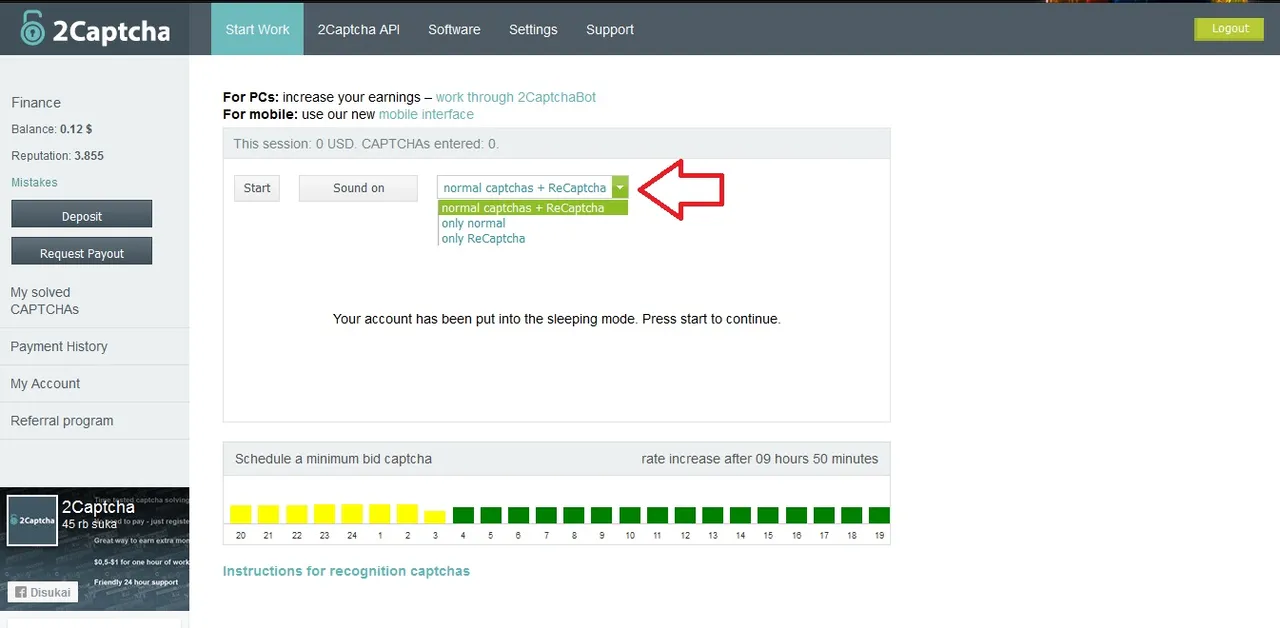
Task: Click the yellow bar for hour 22
Action: [296, 514]
